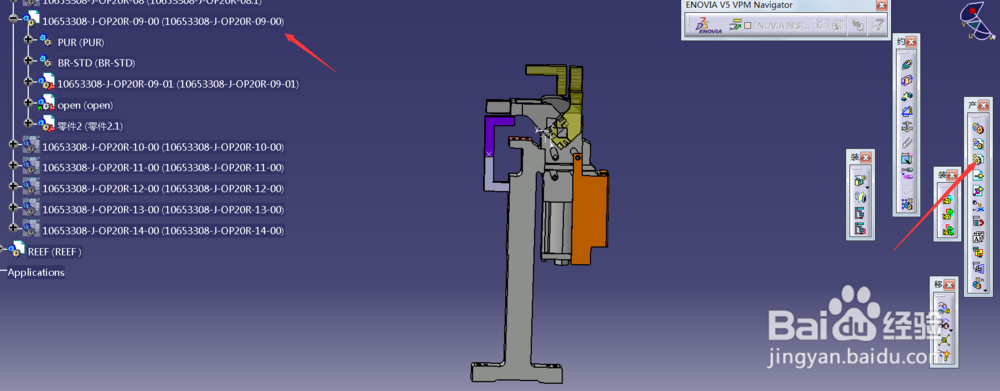Select 10653308-J-OP20R-09-01 in the tree
The width and height of the screenshot is (1000, 391).
pyautogui.click(x=178, y=84)
